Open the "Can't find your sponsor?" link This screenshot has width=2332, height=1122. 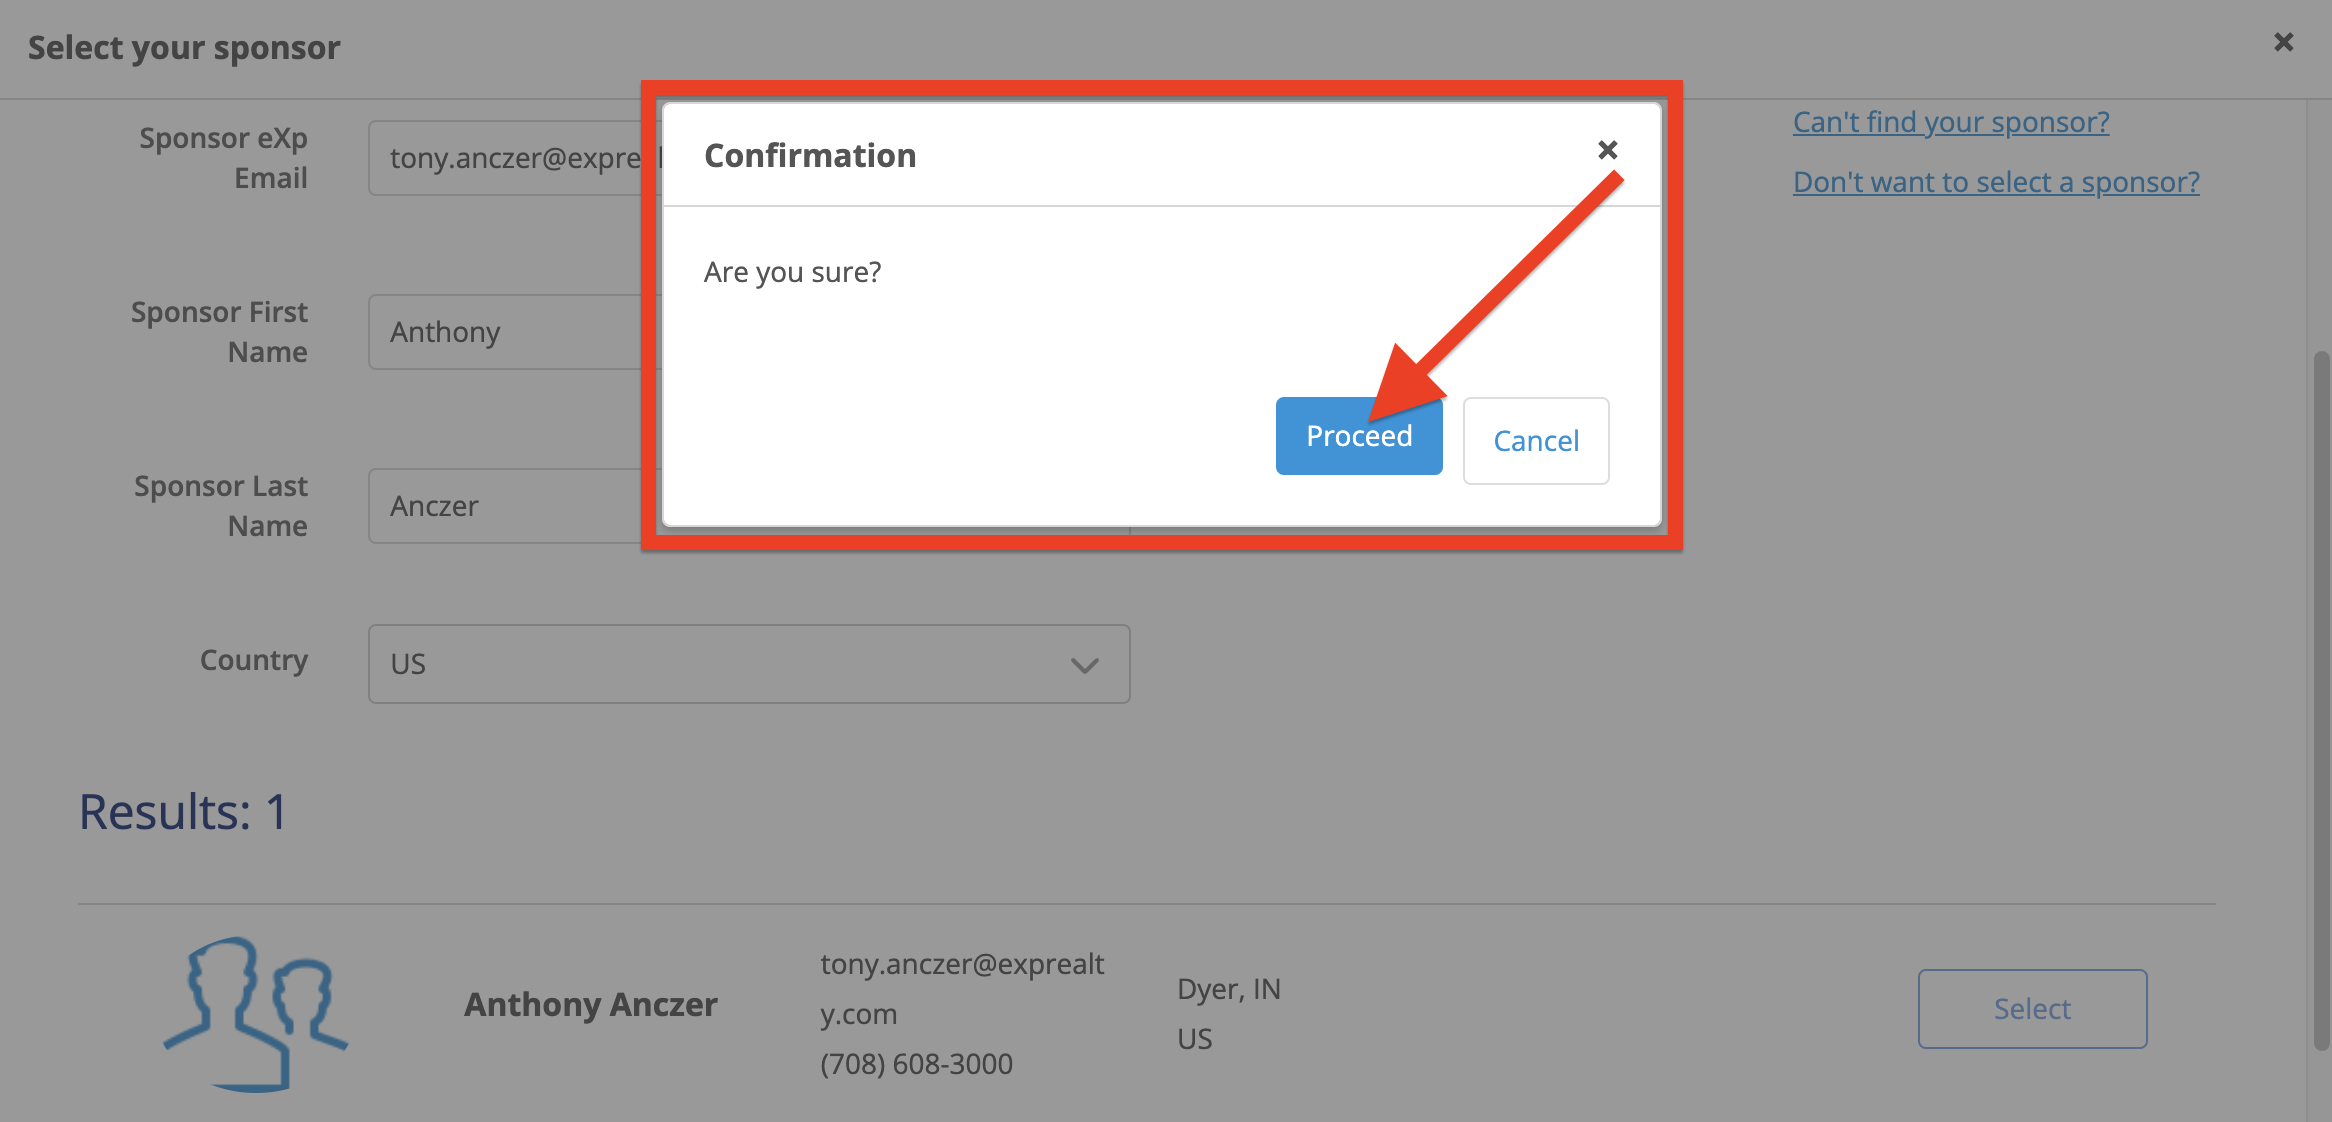click(1950, 122)
